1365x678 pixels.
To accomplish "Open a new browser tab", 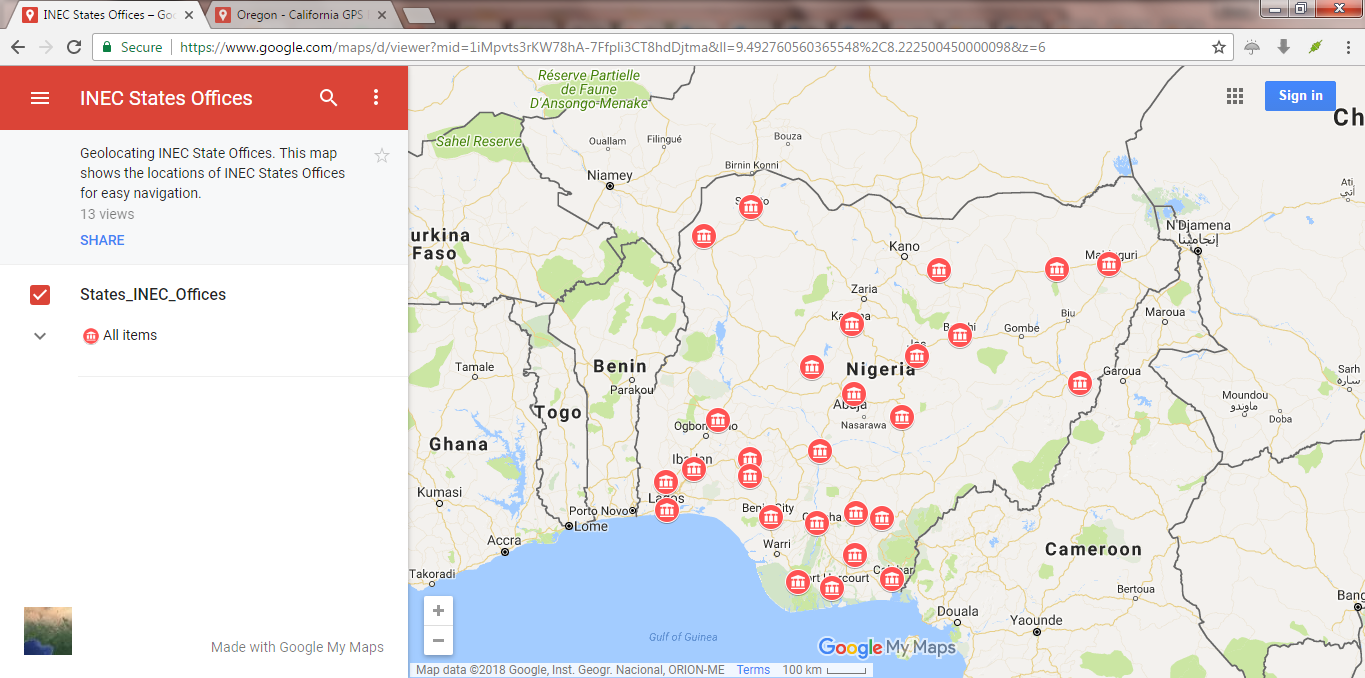I will 418,15.
